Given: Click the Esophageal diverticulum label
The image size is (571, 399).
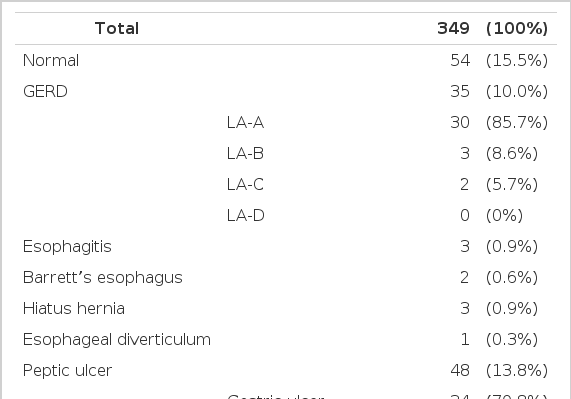Looking at the screenshot, I should [x=117, y=340].
